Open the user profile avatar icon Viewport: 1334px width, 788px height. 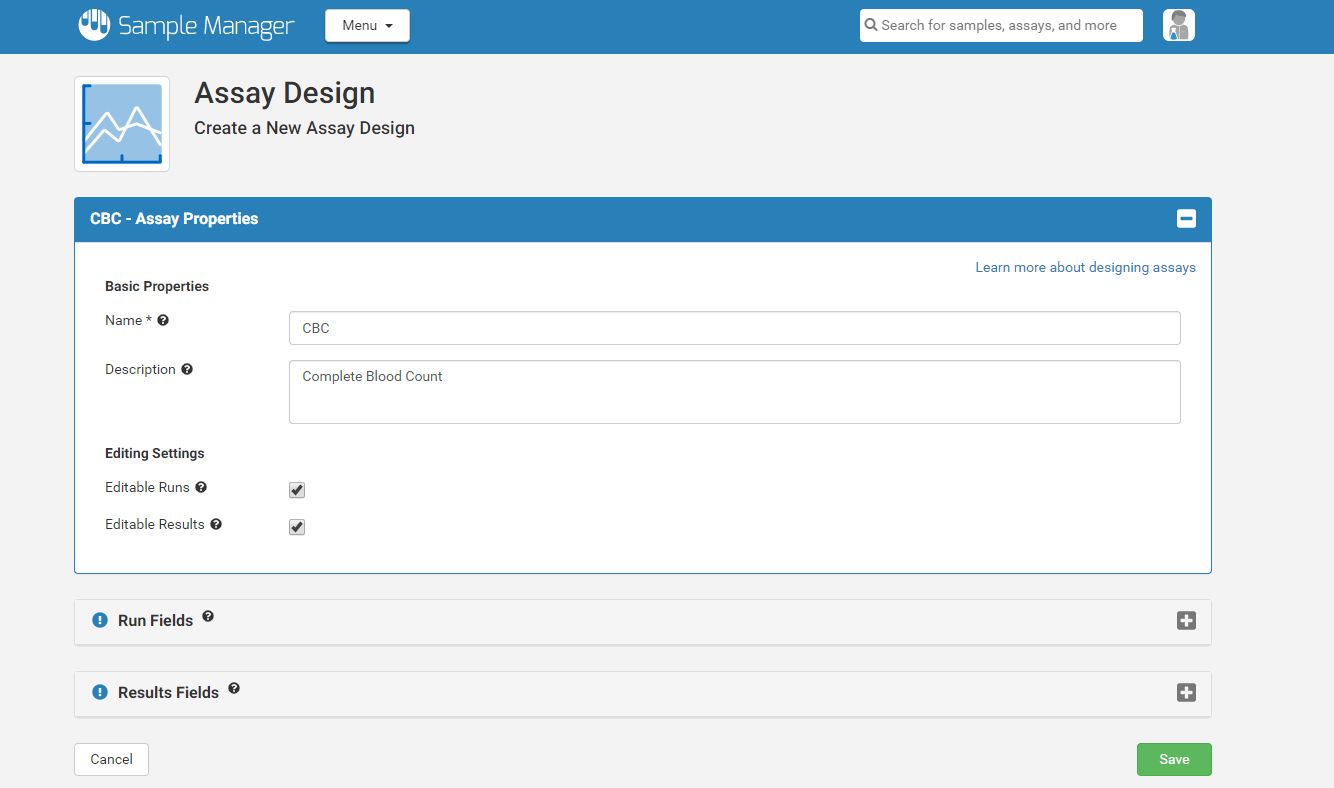(x=1178, y=25)
